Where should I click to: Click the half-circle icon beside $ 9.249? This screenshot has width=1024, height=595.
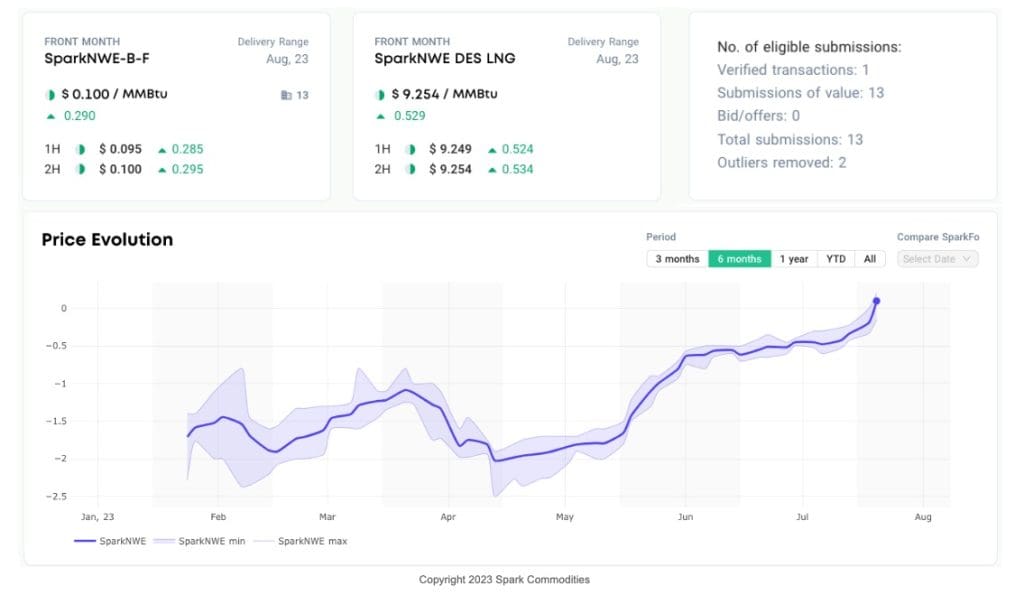[x=410, y=150]
